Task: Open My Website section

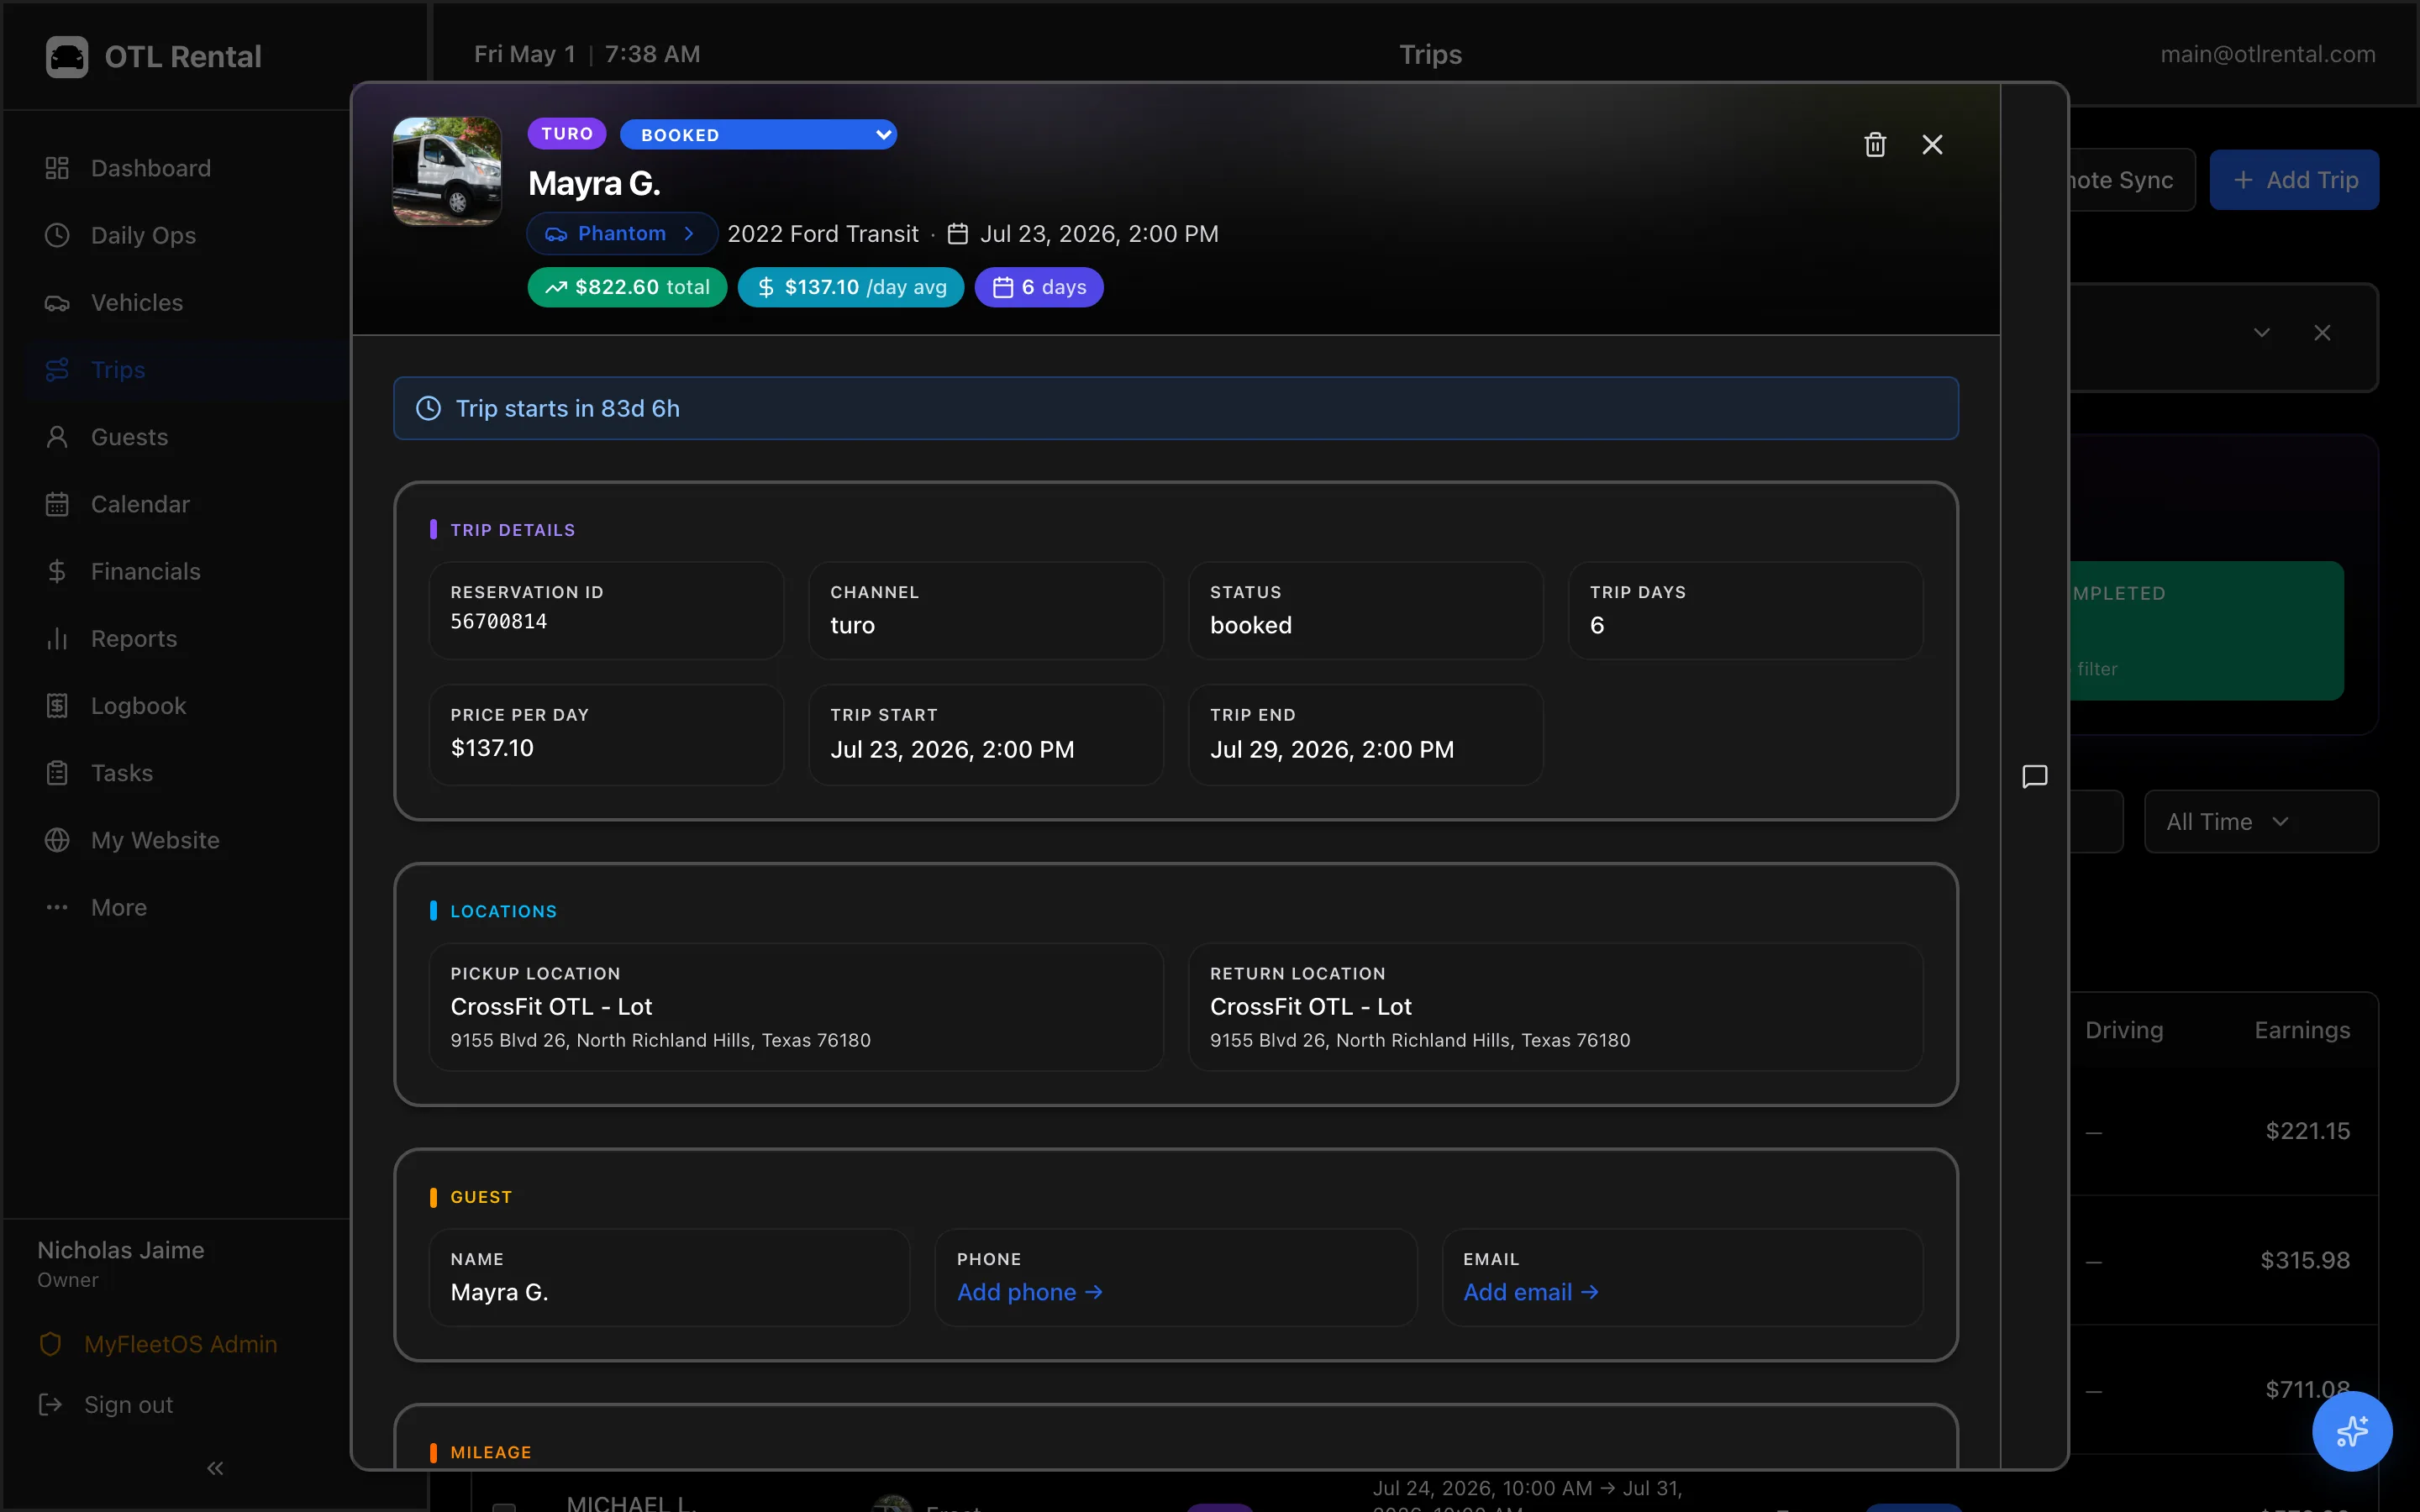Action: point(155,840)
